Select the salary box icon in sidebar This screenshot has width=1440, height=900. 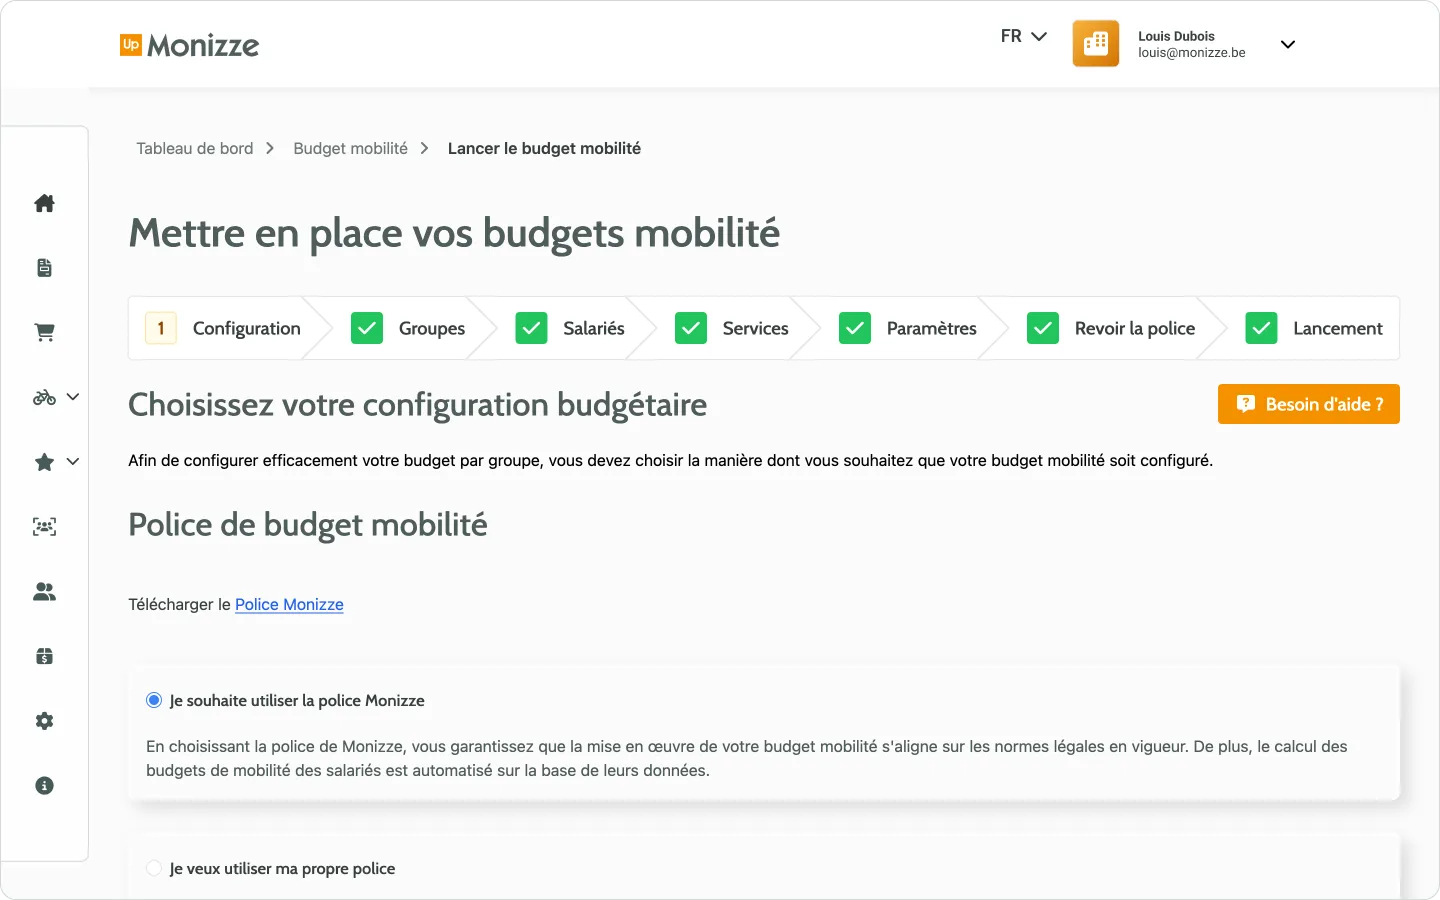(x=44, y=656)
